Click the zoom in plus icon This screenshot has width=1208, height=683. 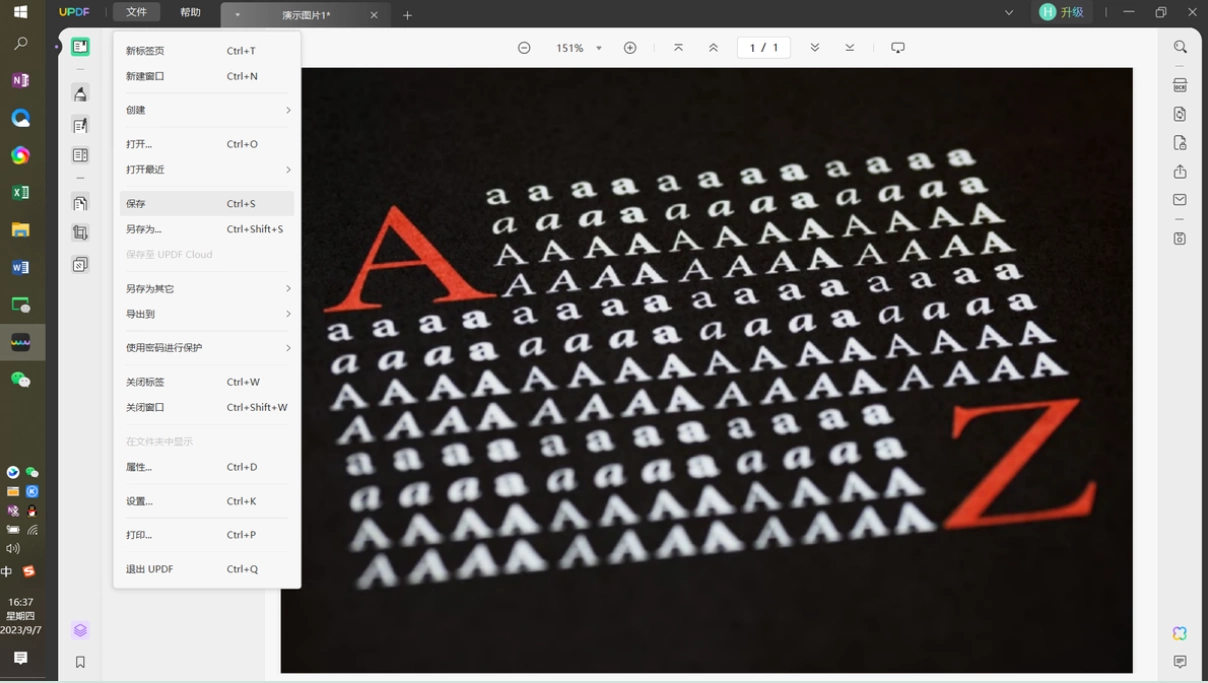coord(630,48)
